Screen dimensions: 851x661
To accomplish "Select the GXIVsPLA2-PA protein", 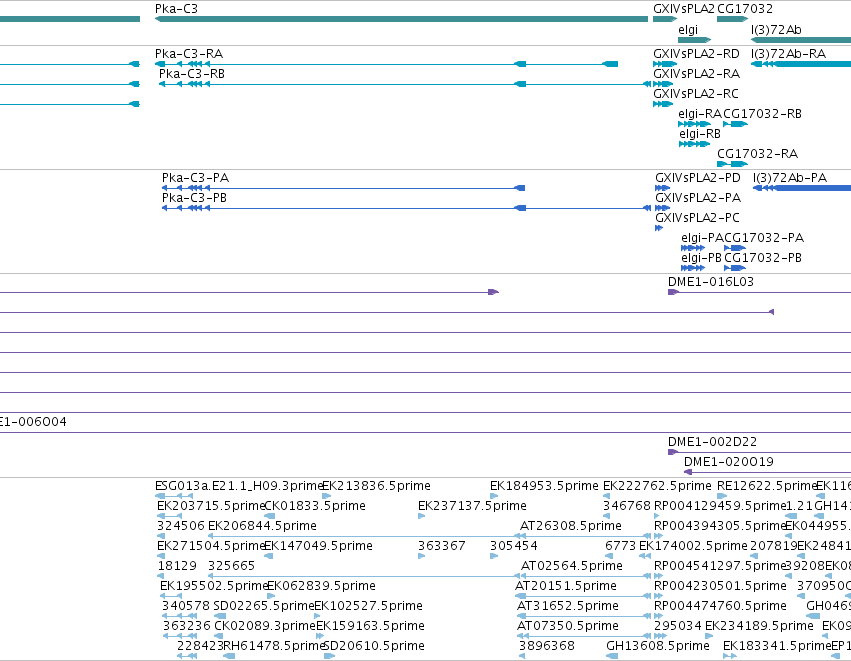I will point(662,208).
